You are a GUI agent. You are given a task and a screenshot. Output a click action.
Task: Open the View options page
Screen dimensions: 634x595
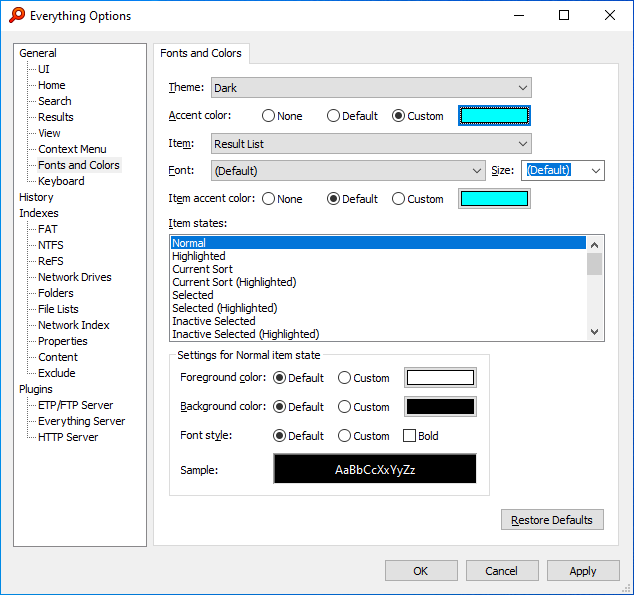tap(49, 133)
